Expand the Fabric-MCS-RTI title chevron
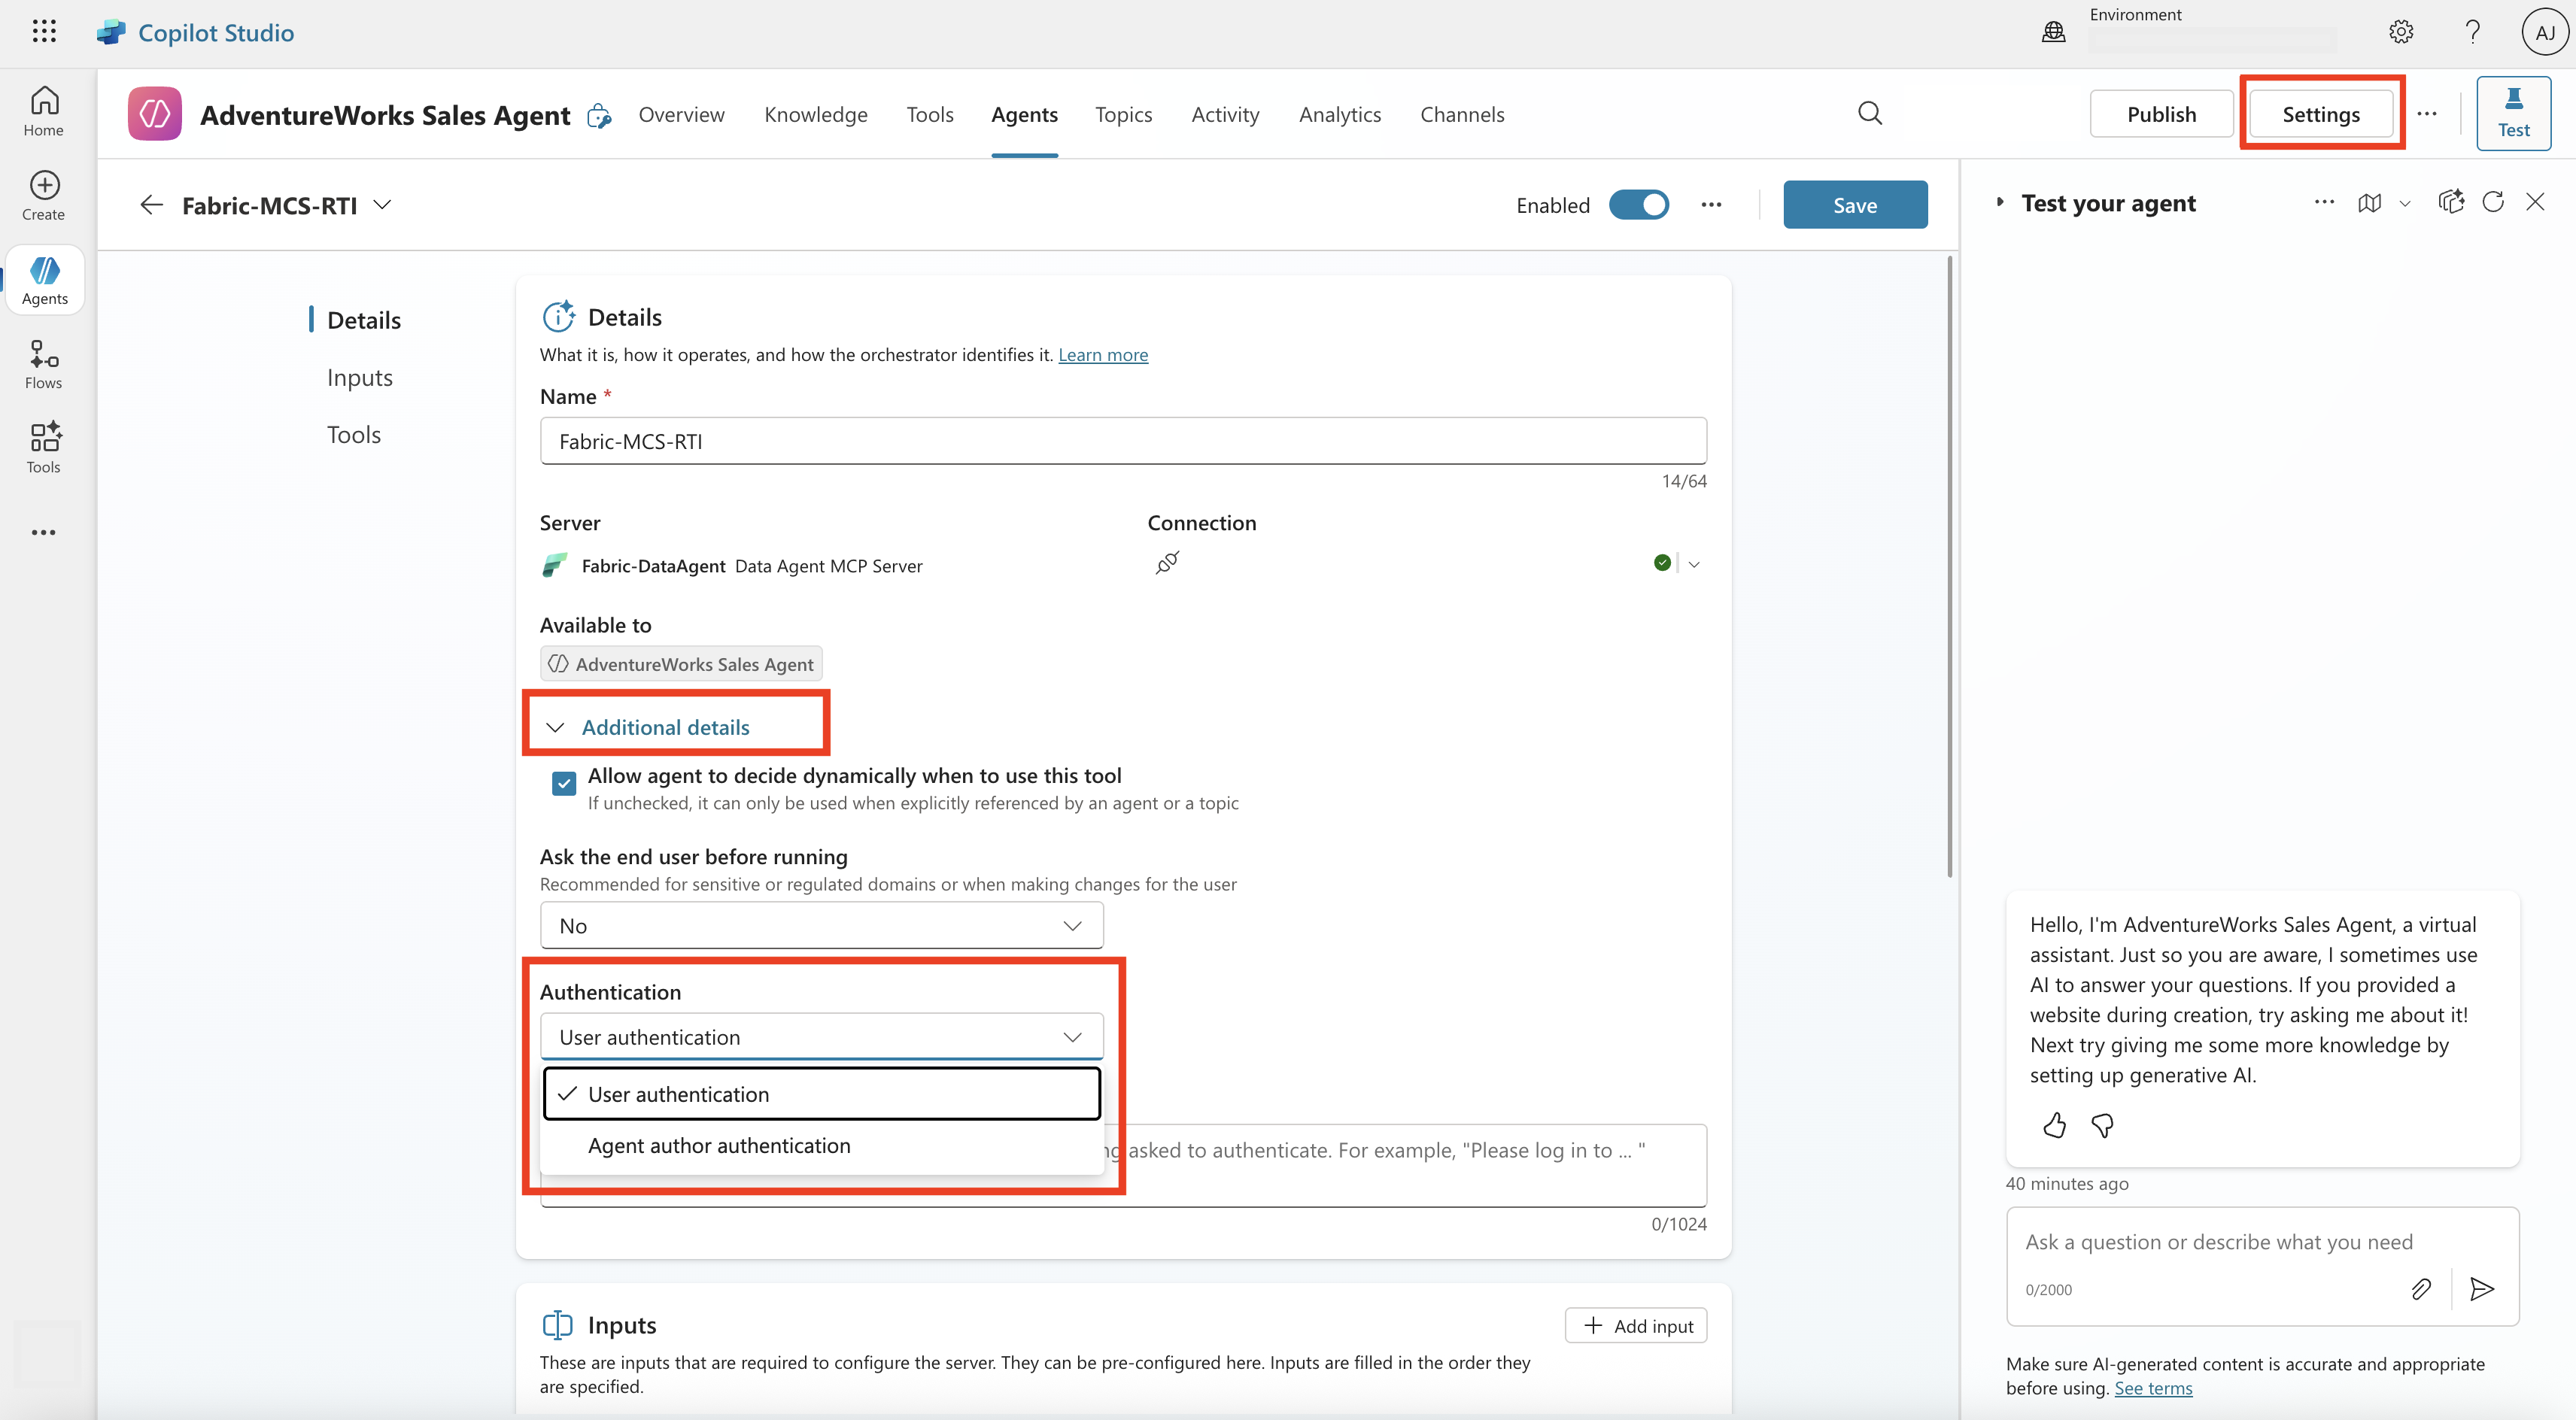The height and width of the screenshot is (1420, 2576). pyautogui.click(x=382, y=205)
